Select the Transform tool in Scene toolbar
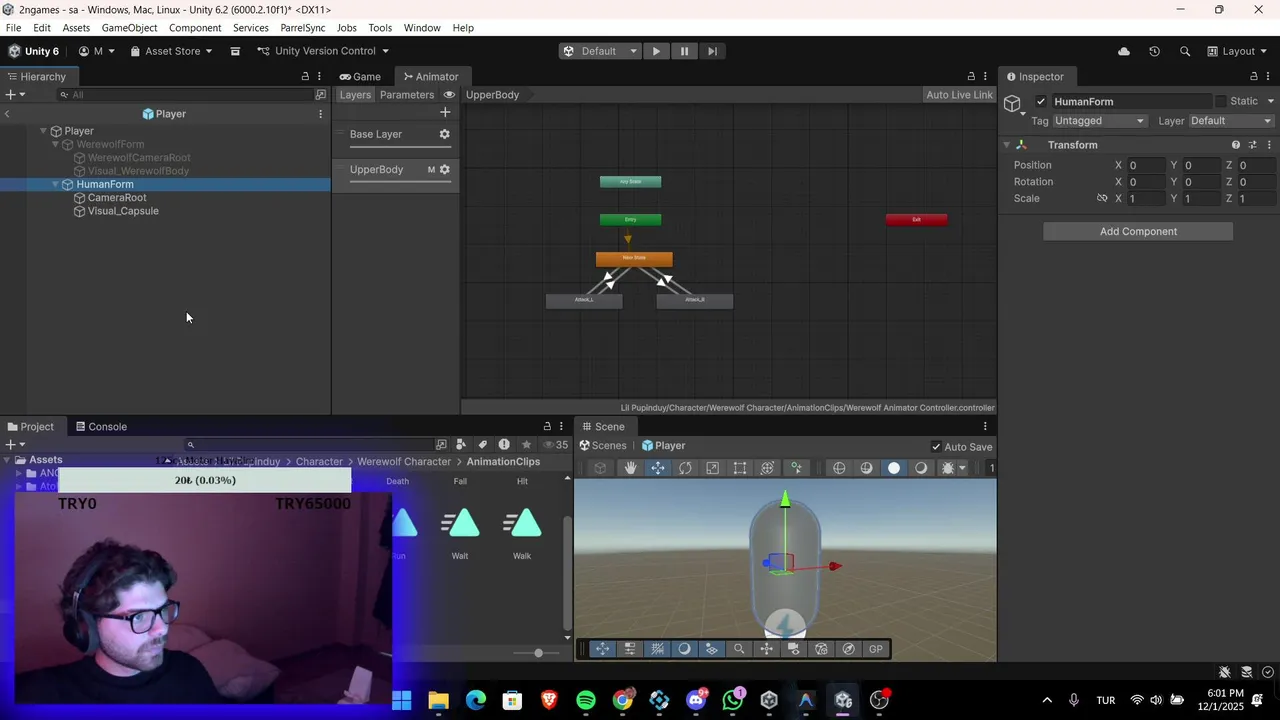The width and height of the screenshot is (1280, 720). tap(767, 468)
